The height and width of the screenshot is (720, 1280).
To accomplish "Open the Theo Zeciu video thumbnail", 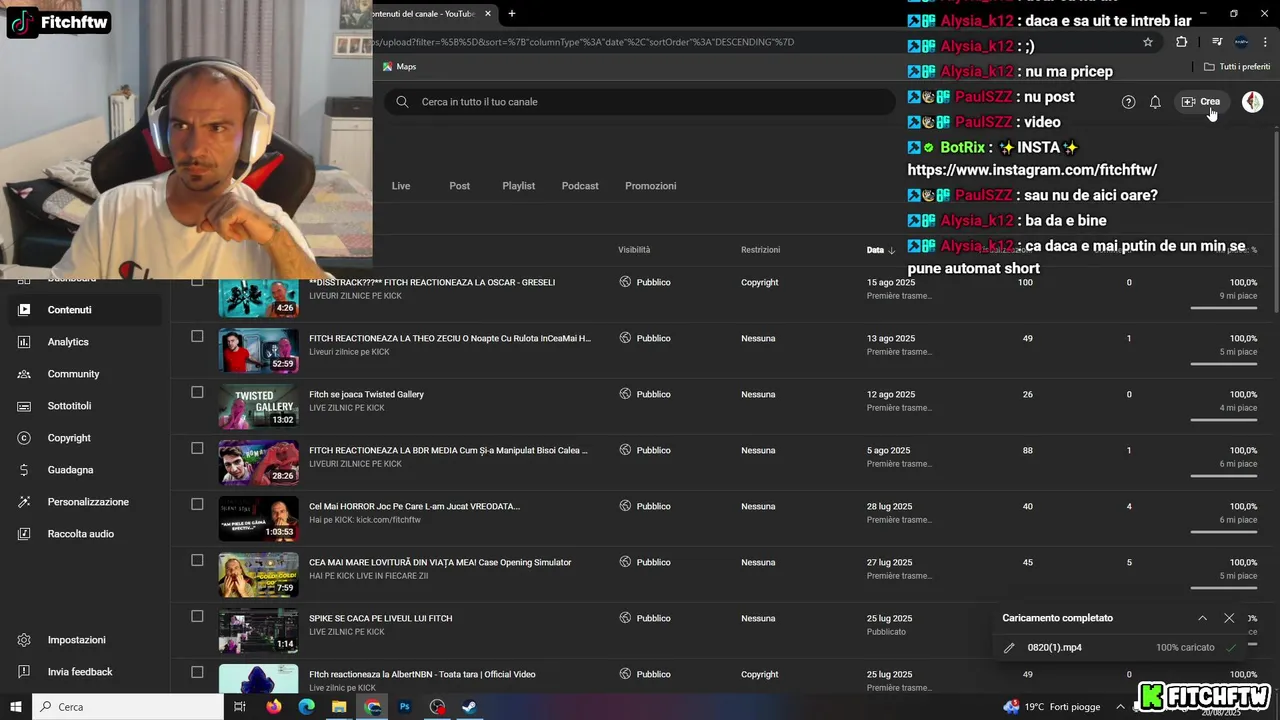I will (x=258, y=350).
